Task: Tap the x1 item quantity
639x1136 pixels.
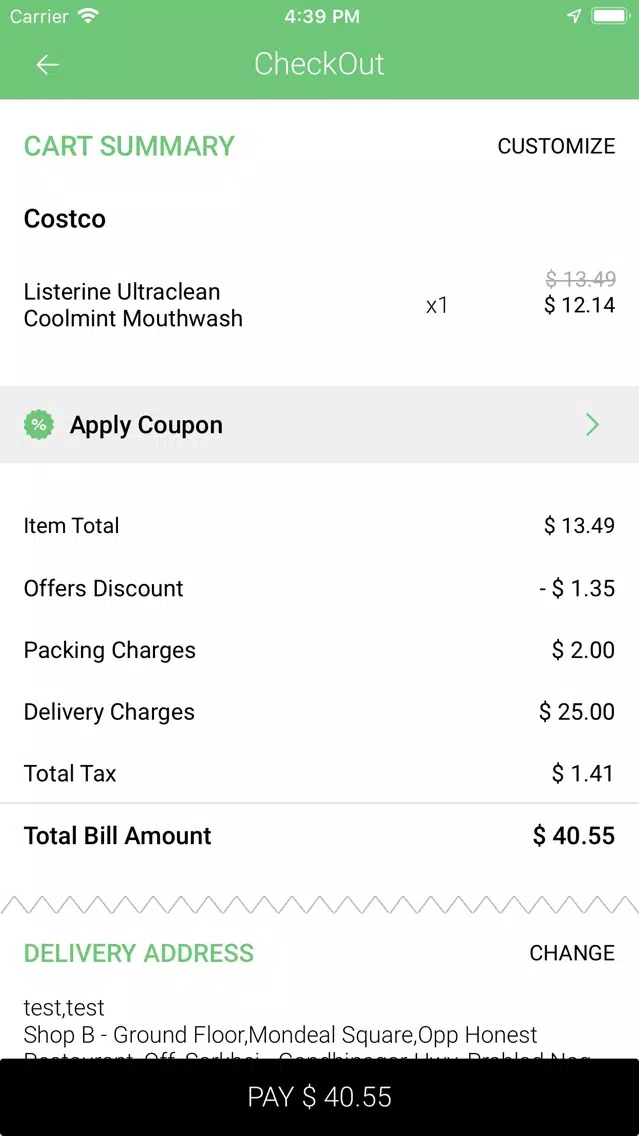Action: (x=437, y=306)
